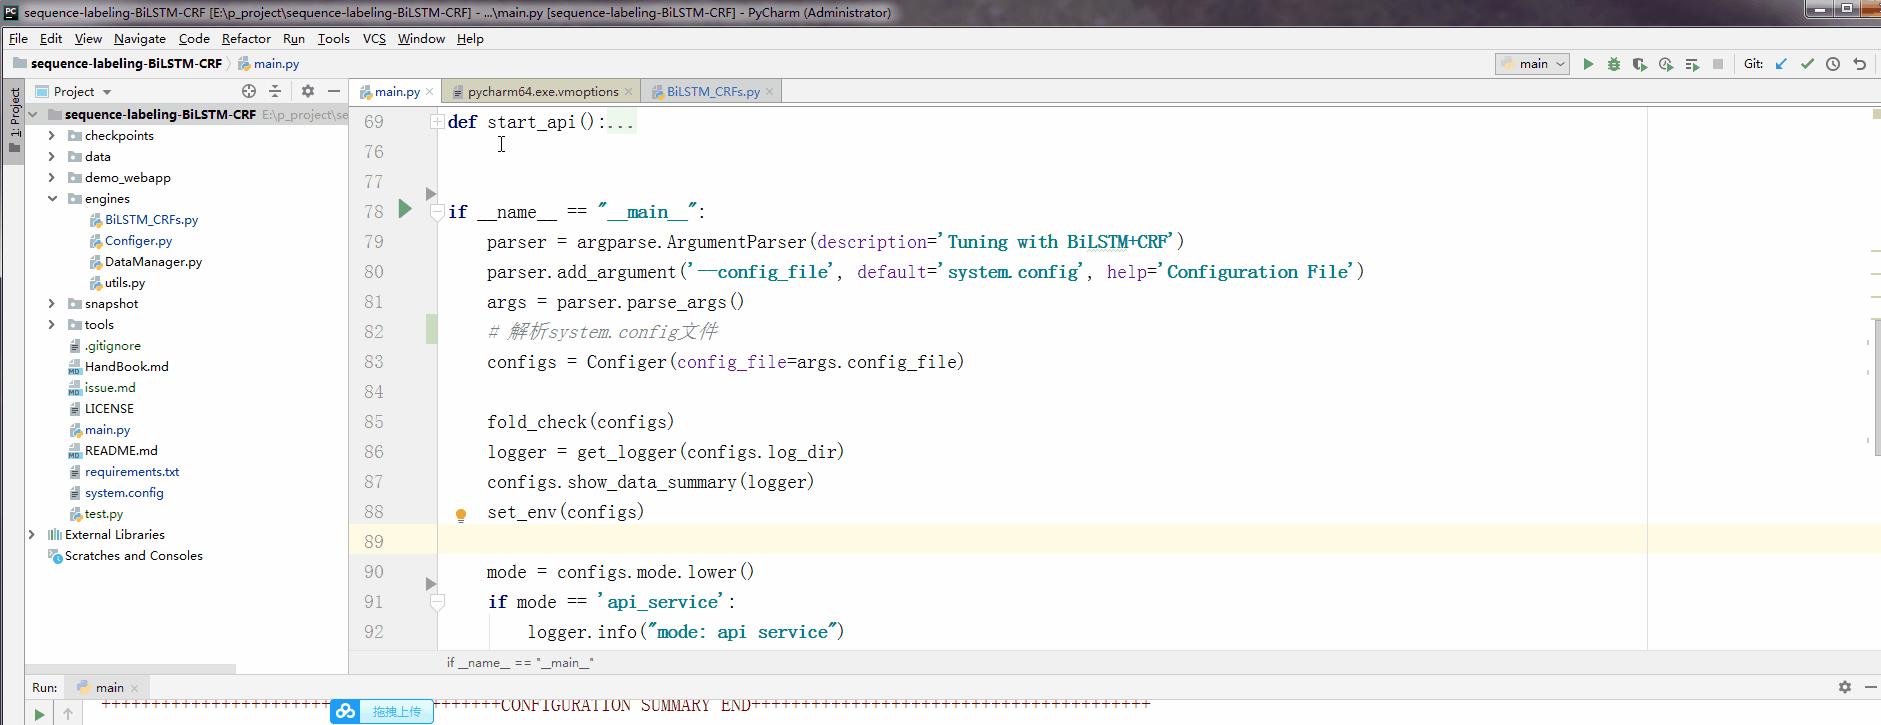1881x725 pixels.
Task: Click the editor vertical scrollbar
Action: [1876, 387]
